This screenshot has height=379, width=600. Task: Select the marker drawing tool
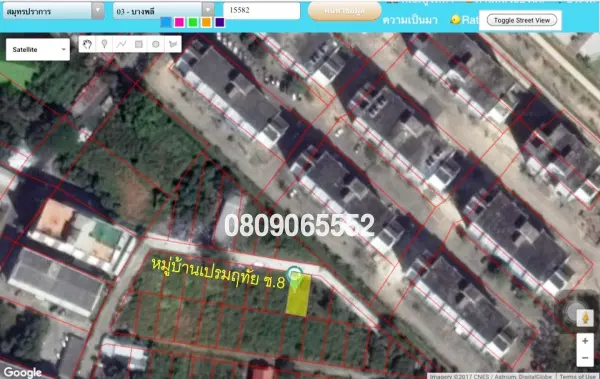click(104, 44)
